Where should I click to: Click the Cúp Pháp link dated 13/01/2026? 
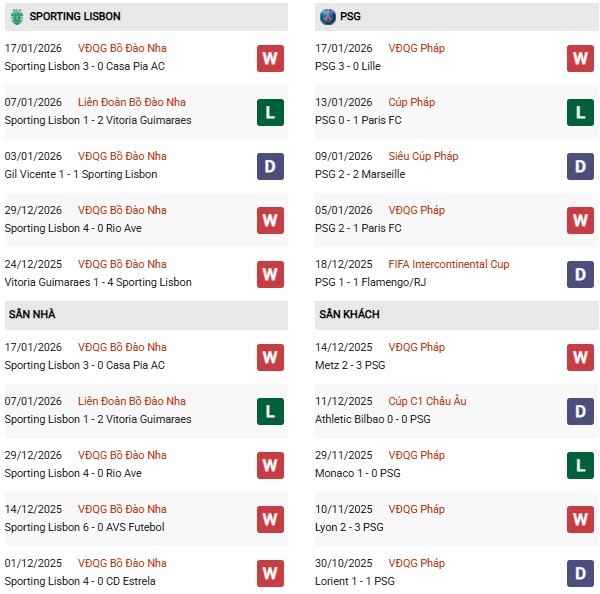(x=411, y=102)
